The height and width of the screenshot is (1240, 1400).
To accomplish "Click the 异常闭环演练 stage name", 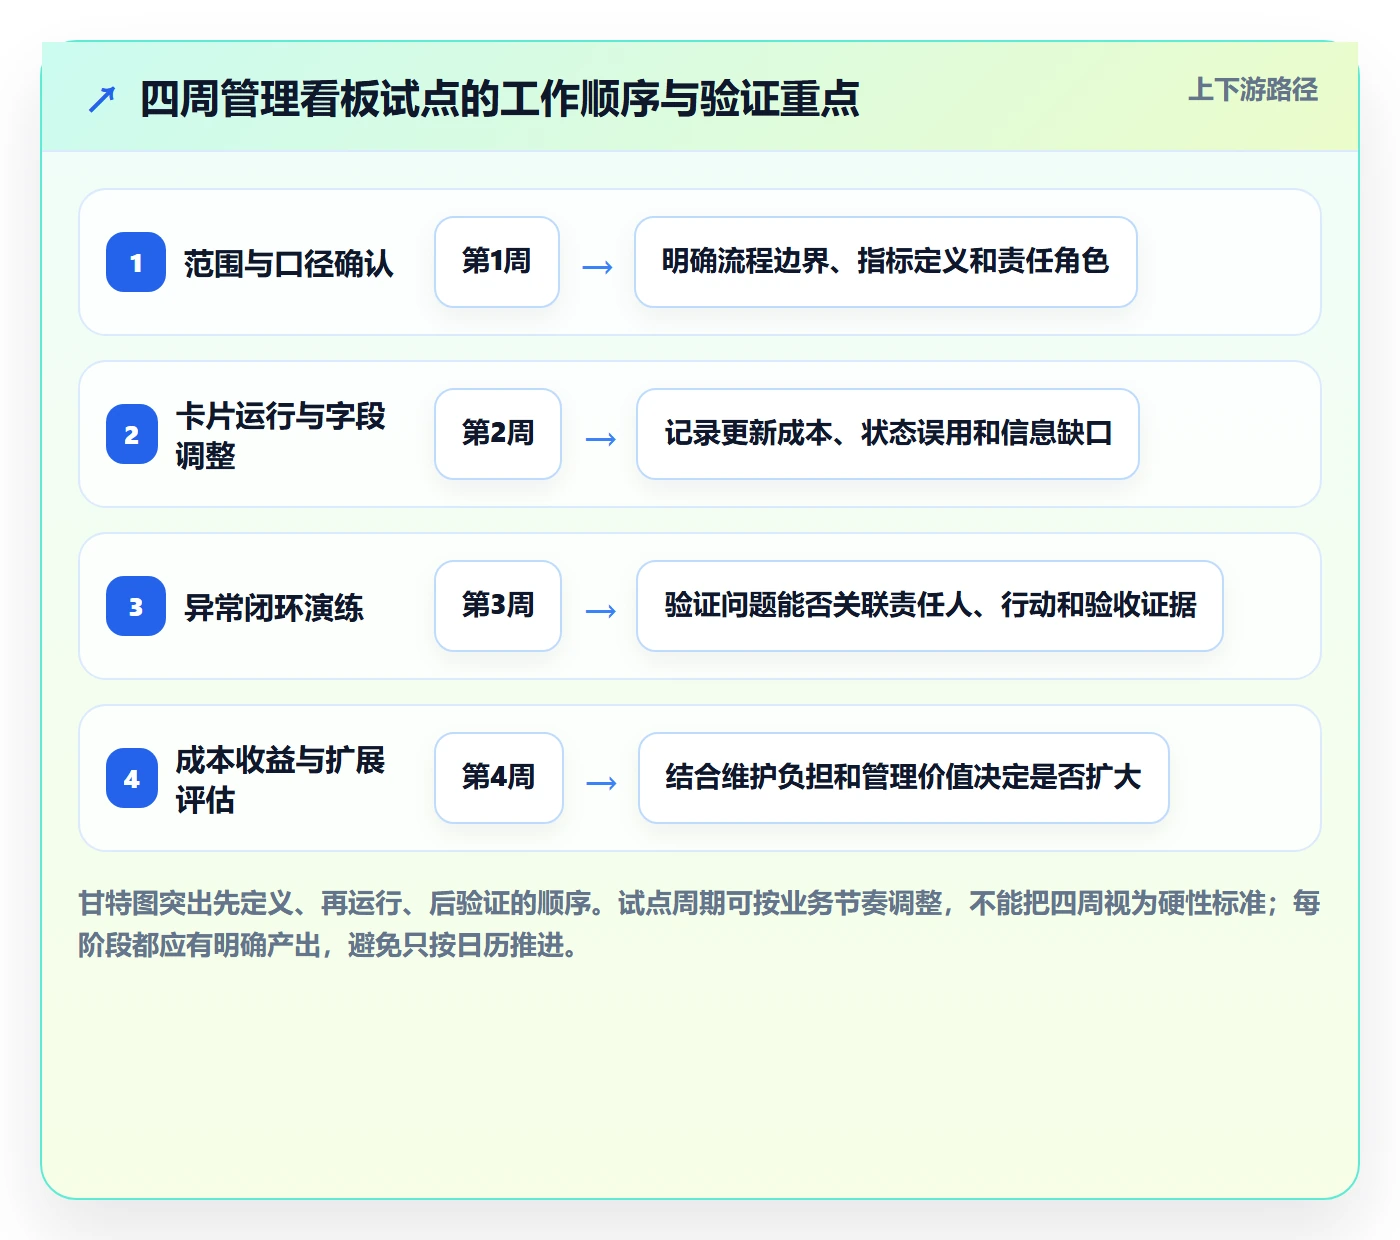I will coord(274,607).
